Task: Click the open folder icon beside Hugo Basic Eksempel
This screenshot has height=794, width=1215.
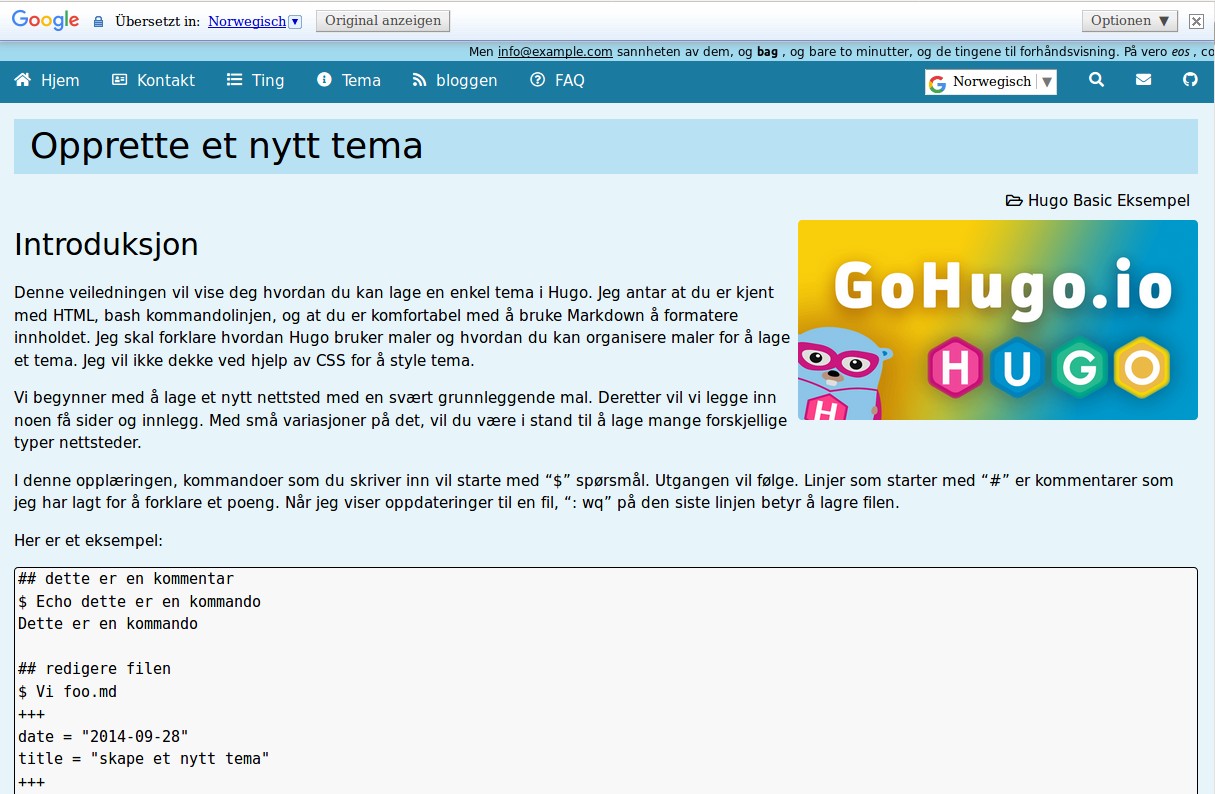Action: pos(1014,201)
